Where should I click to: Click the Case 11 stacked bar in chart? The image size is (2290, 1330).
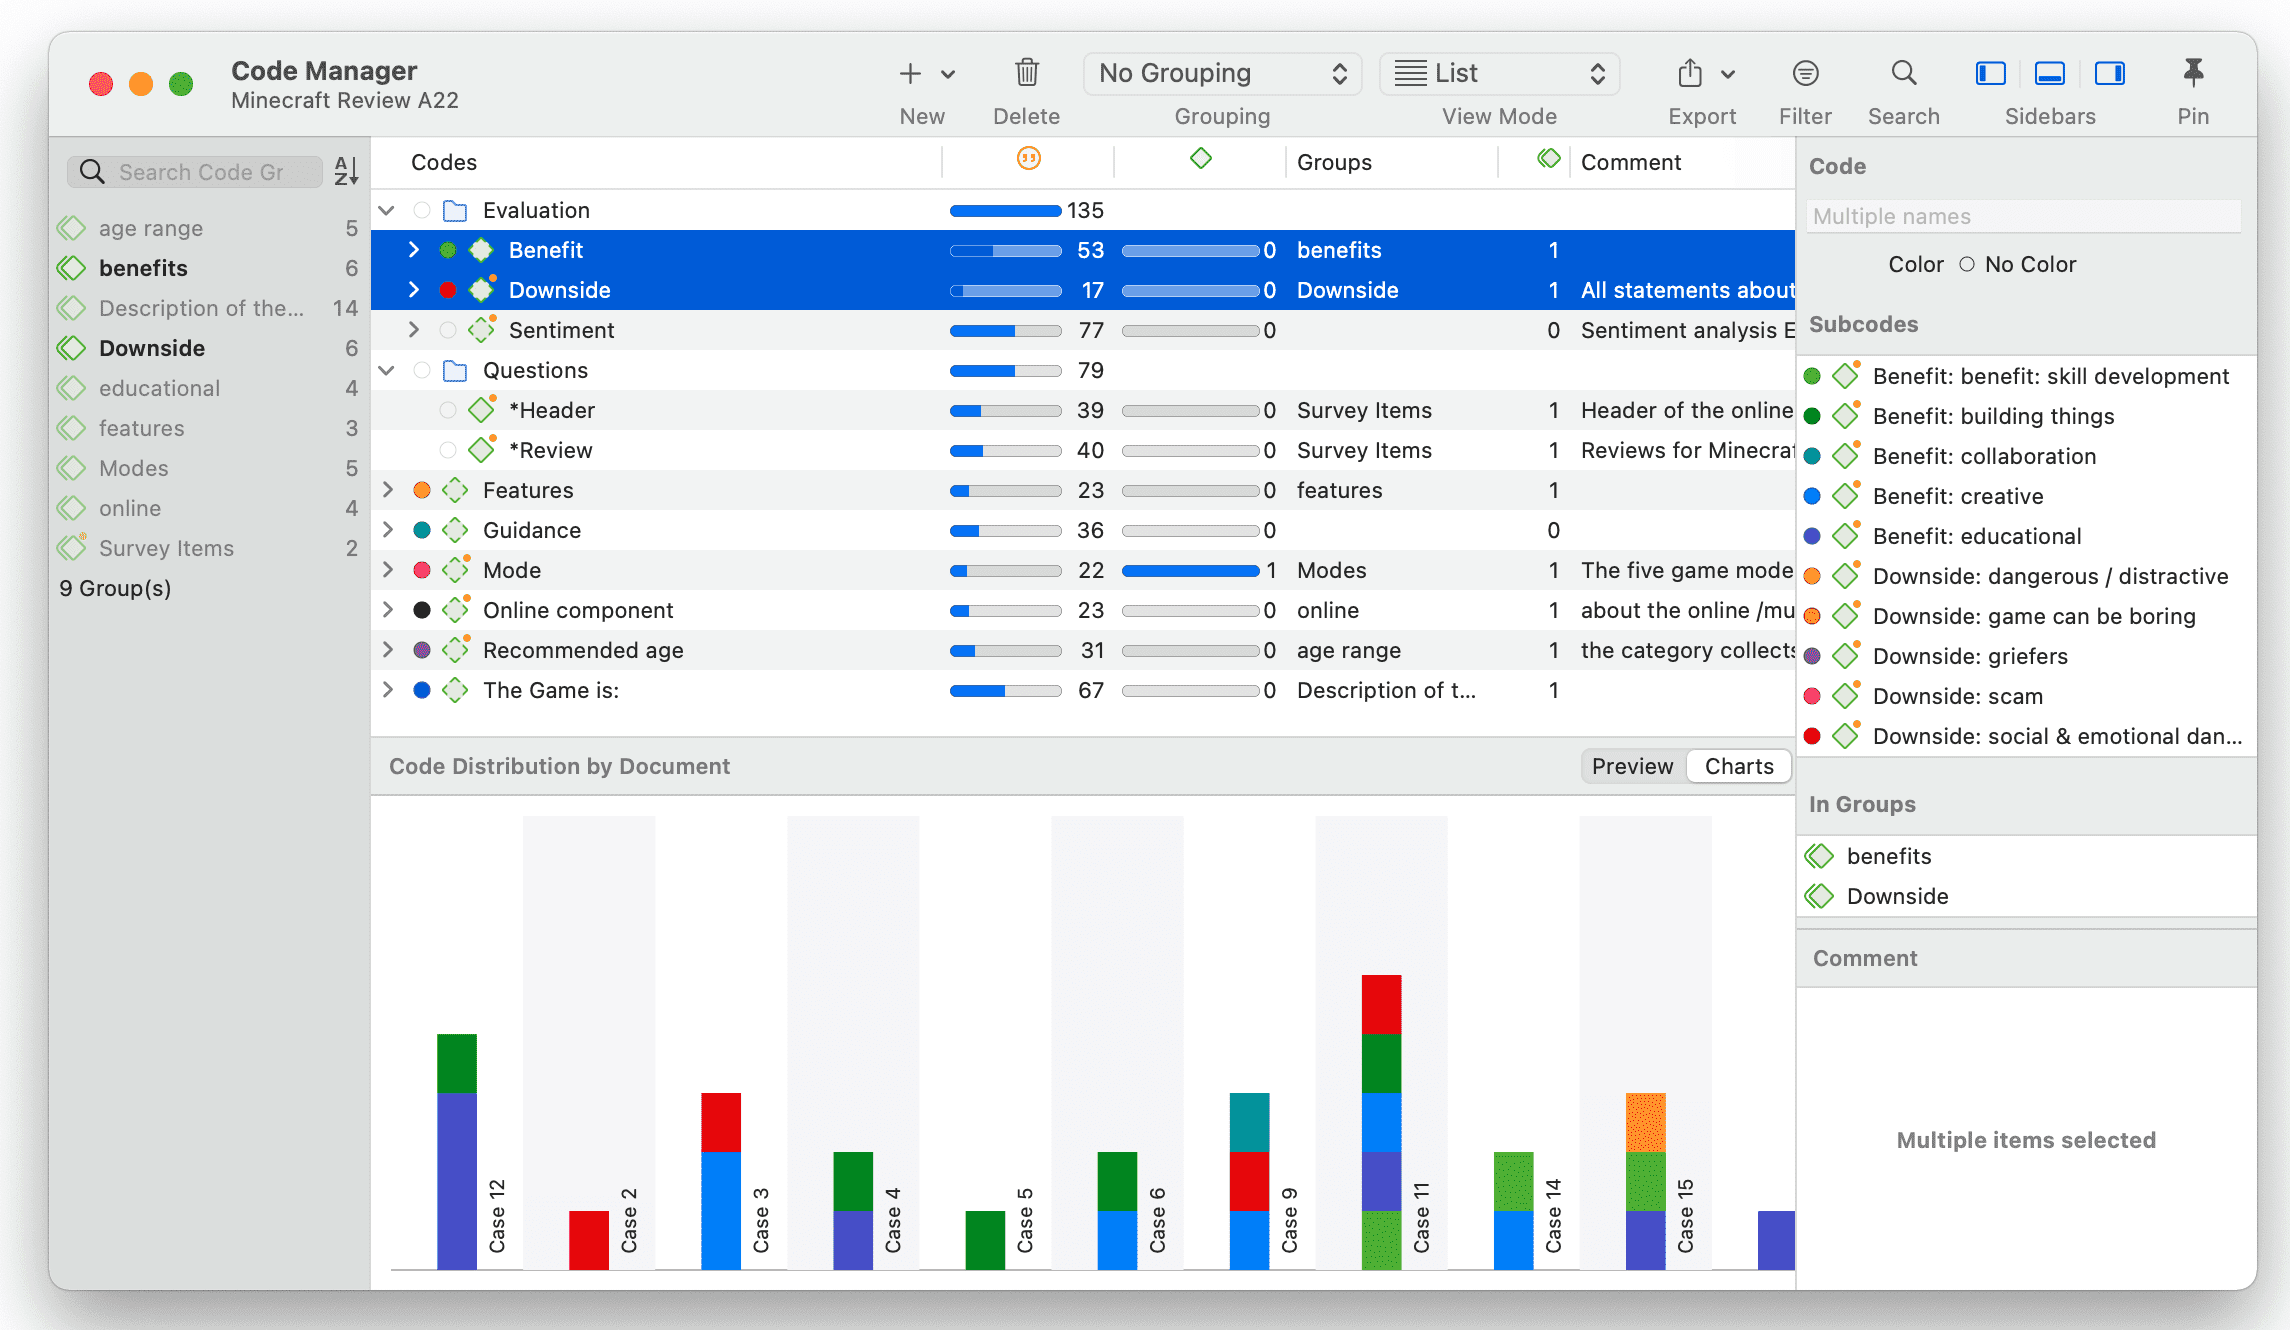click(x=1381, y=1122)
